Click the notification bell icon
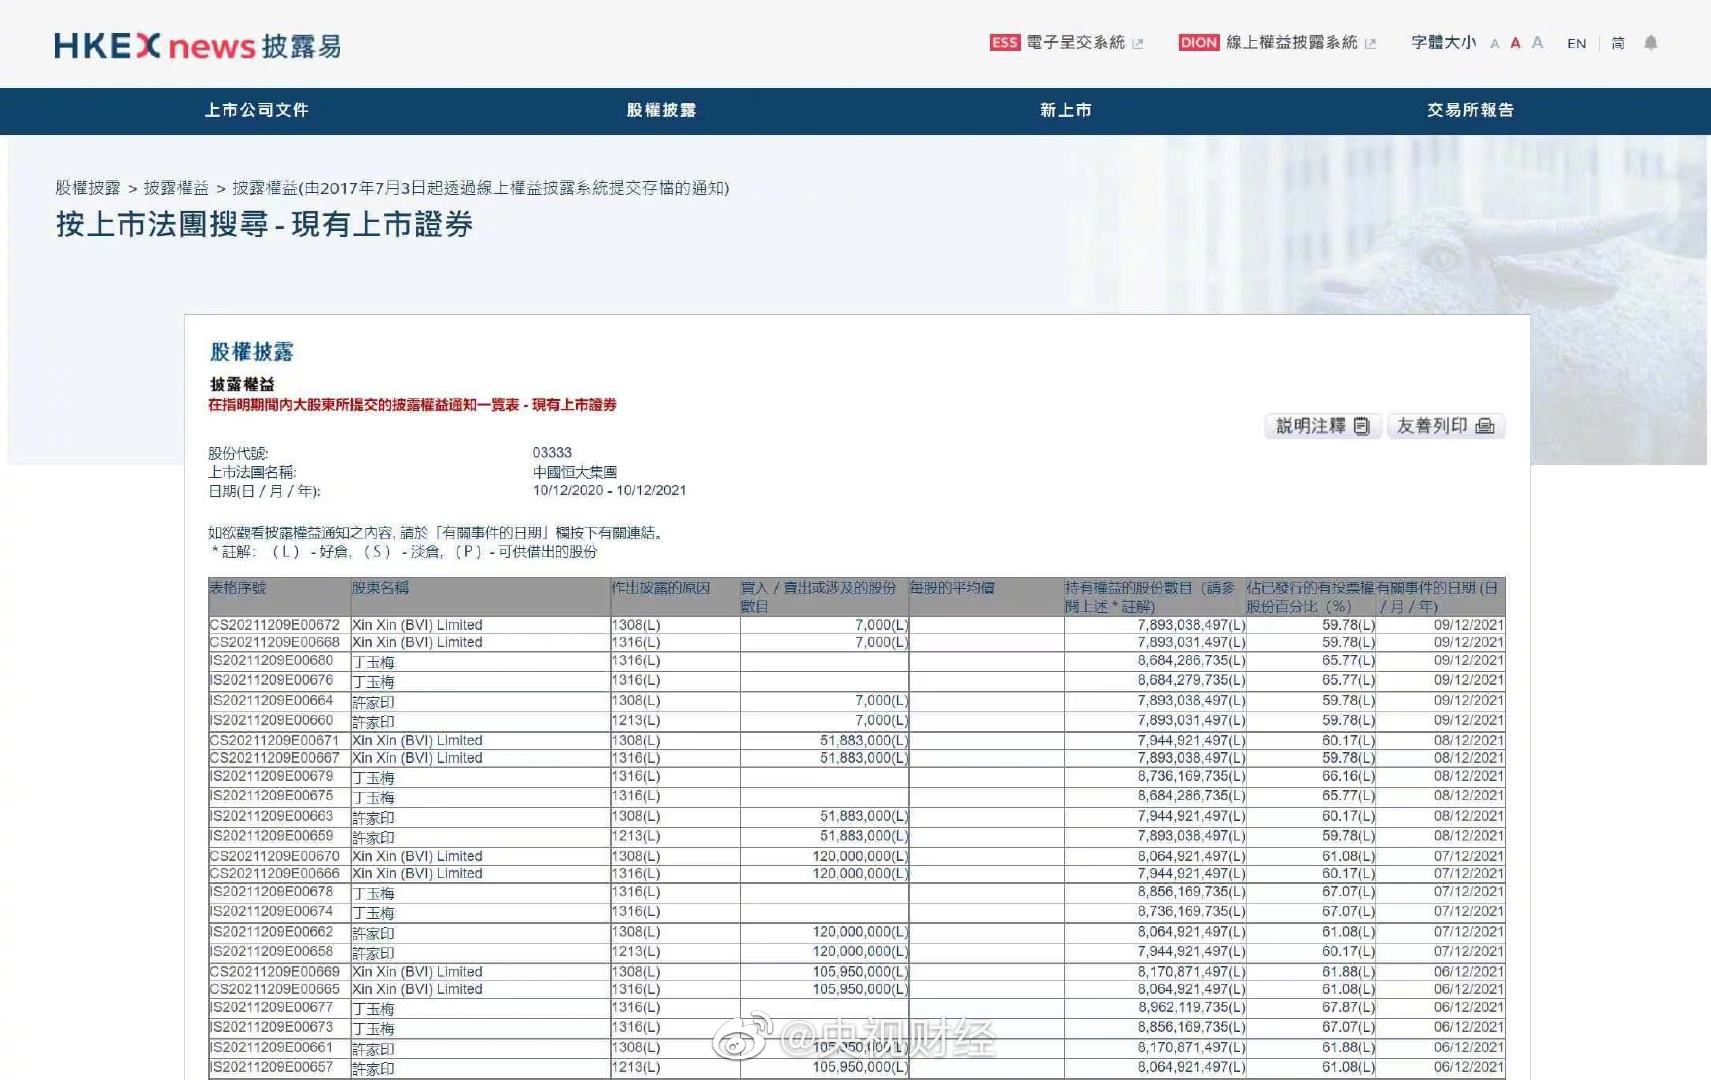The image size is (1711, 1080). click(x=1651, y=43)
